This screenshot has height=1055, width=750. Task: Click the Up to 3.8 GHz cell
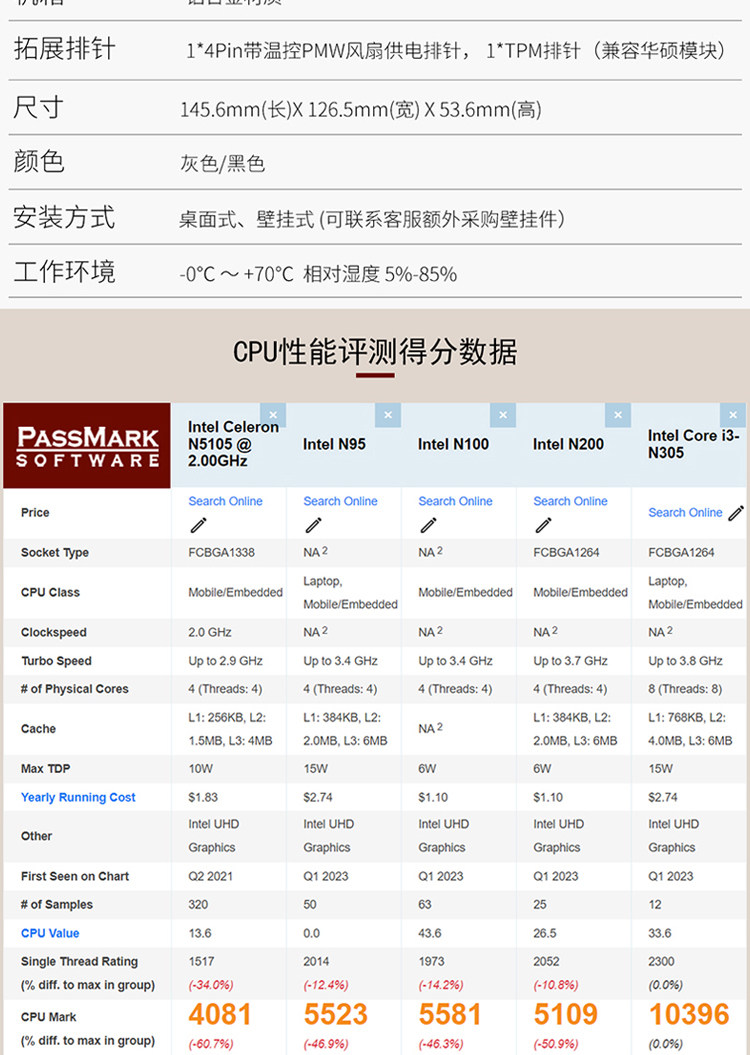685,661
